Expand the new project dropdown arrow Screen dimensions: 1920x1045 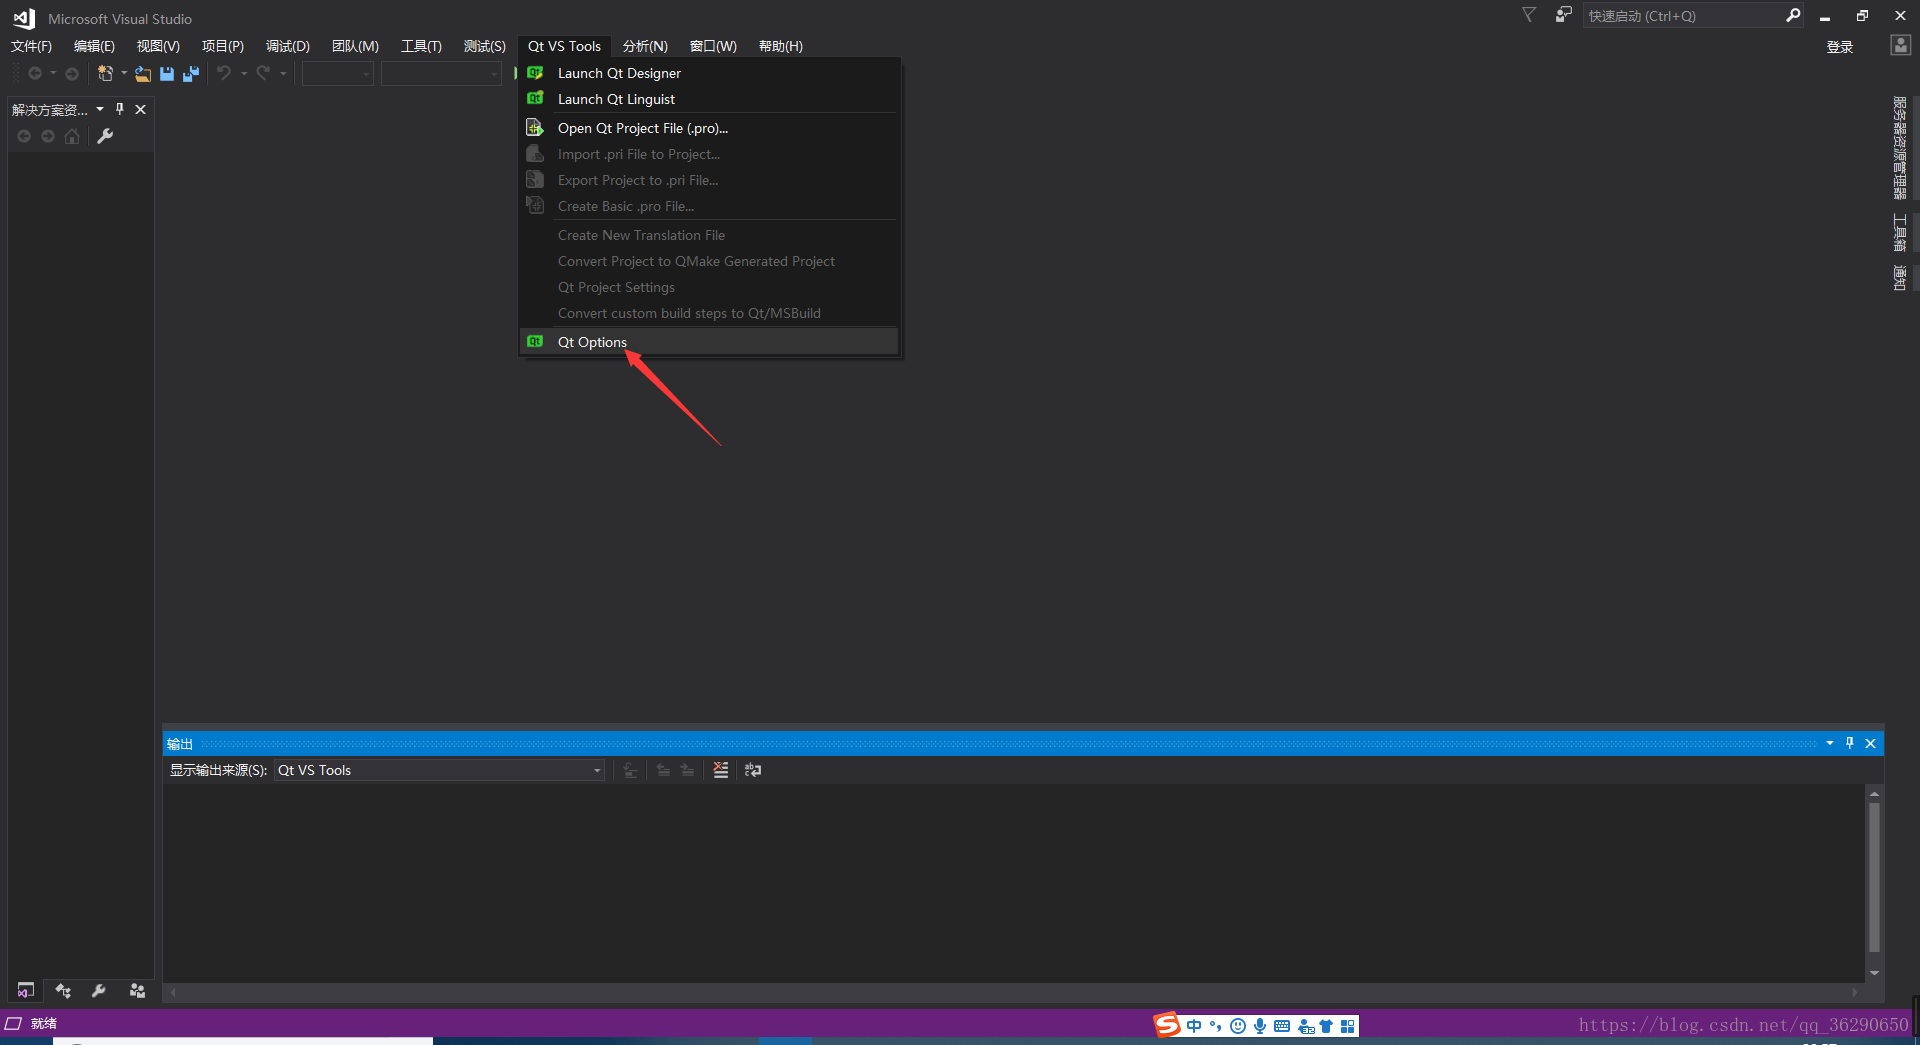click(124, 73)
